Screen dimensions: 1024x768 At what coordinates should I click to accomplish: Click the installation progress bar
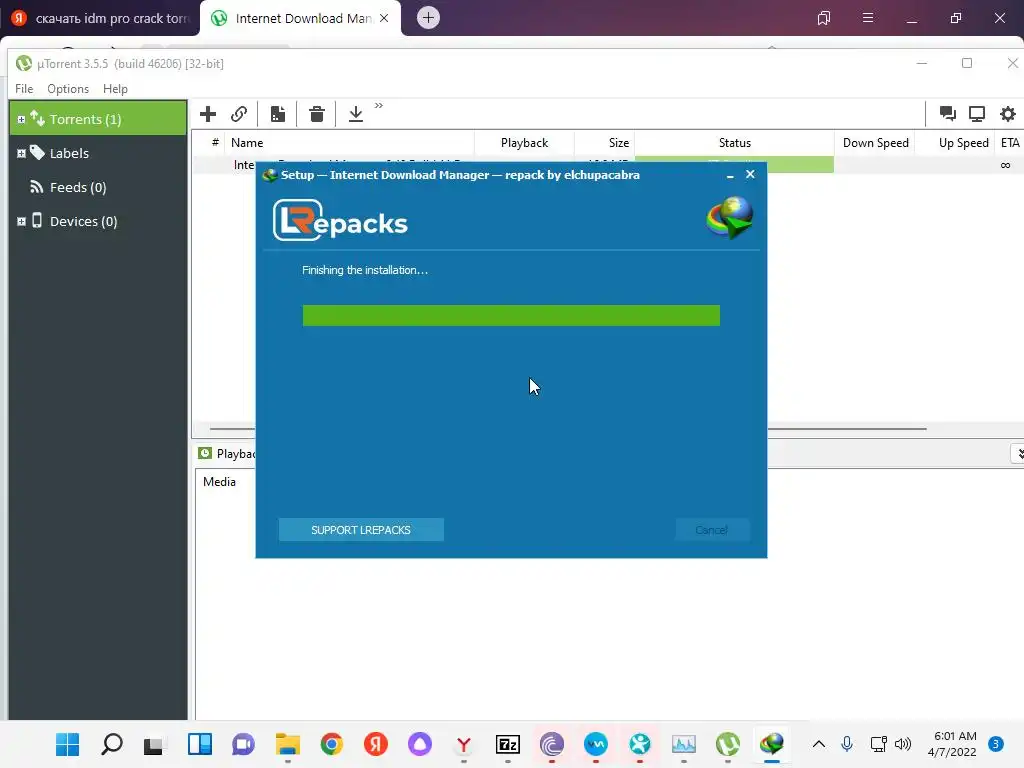pyautogui.click(x=511, y=315)
